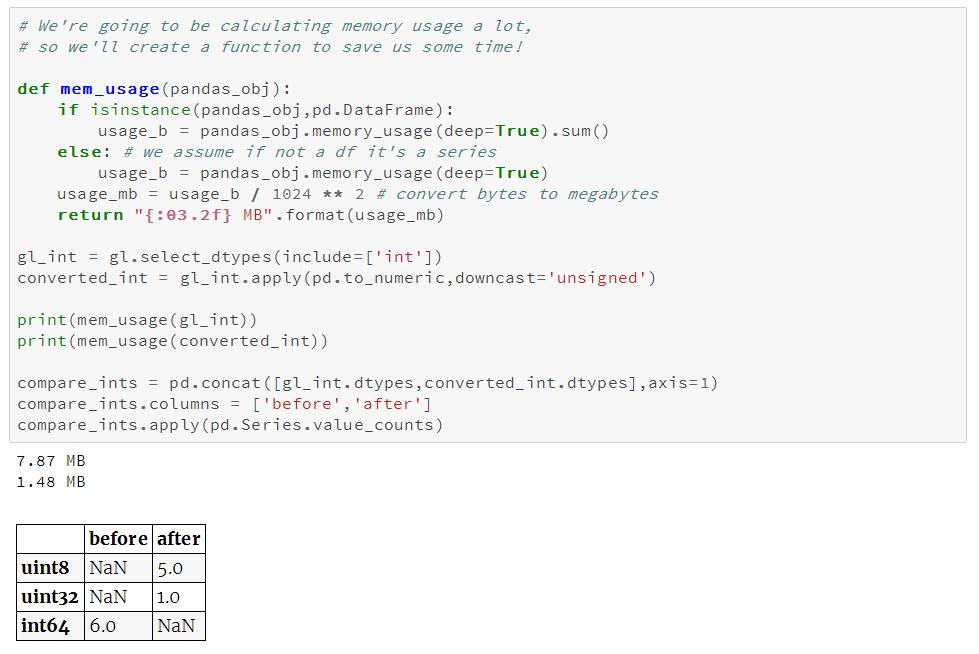Place cursor on the print(mem_usage(converted_int)) line
This screenshot has width=979, height=654.
click(172, 341)
